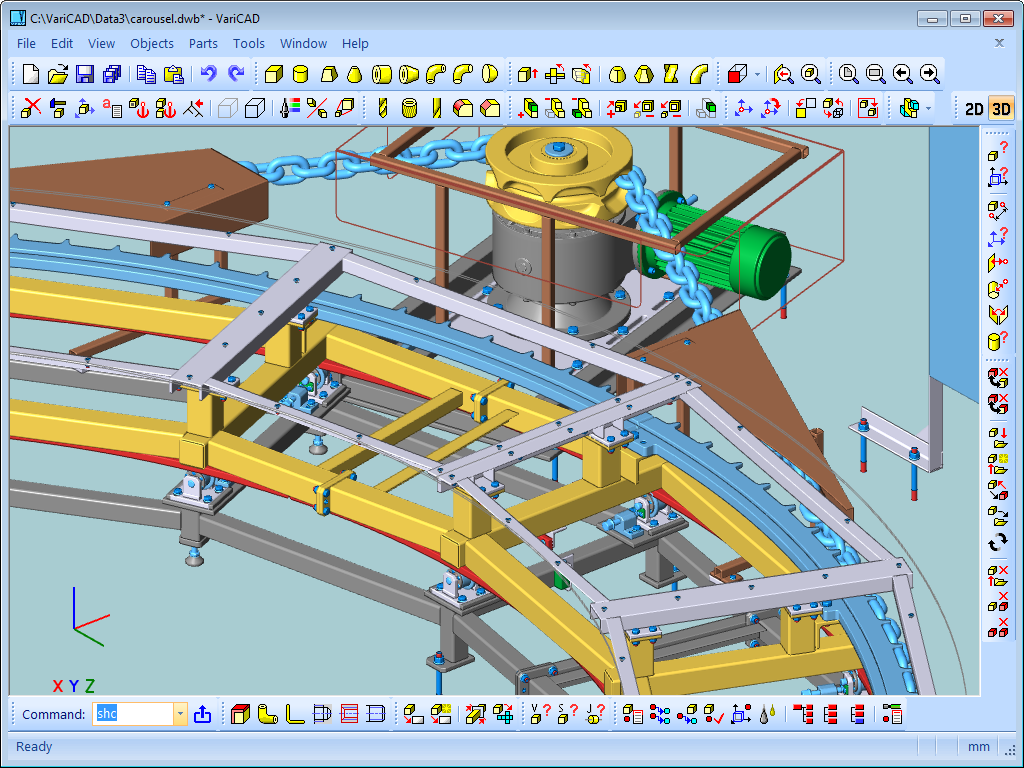The width and height of the screenshot is (1024, 768).
Task: Open the Tools menu
Action: point(249,43)
